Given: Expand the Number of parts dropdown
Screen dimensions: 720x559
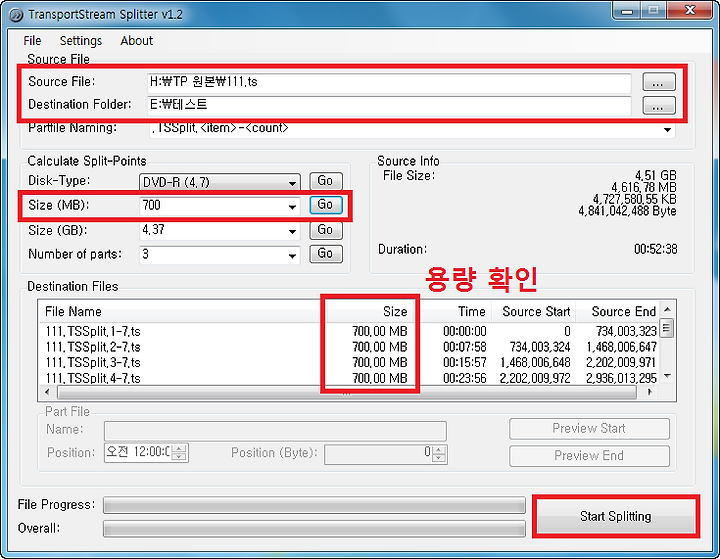Looking at the screenshot, I should tap(292, 256).
